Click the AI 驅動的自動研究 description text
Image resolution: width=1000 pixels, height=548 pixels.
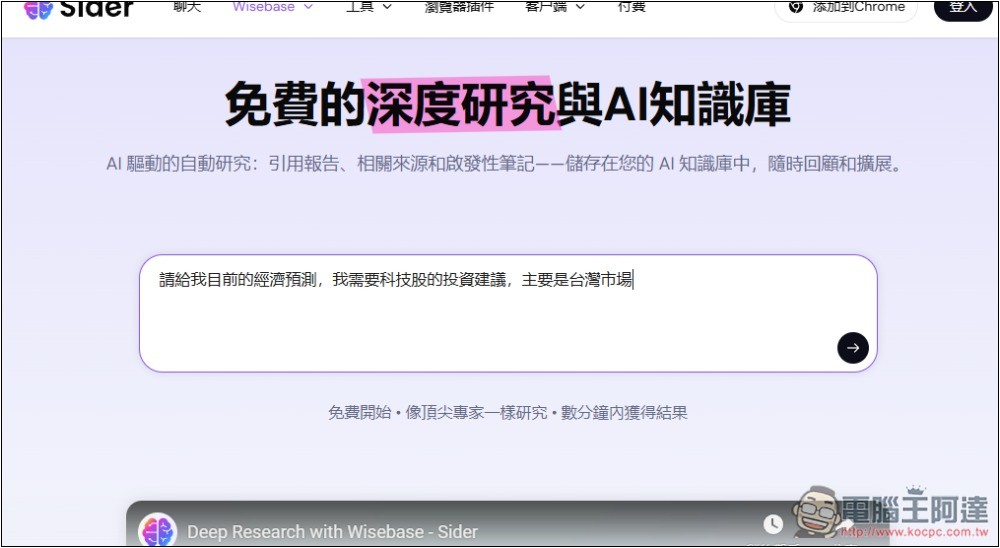[505, 164]
